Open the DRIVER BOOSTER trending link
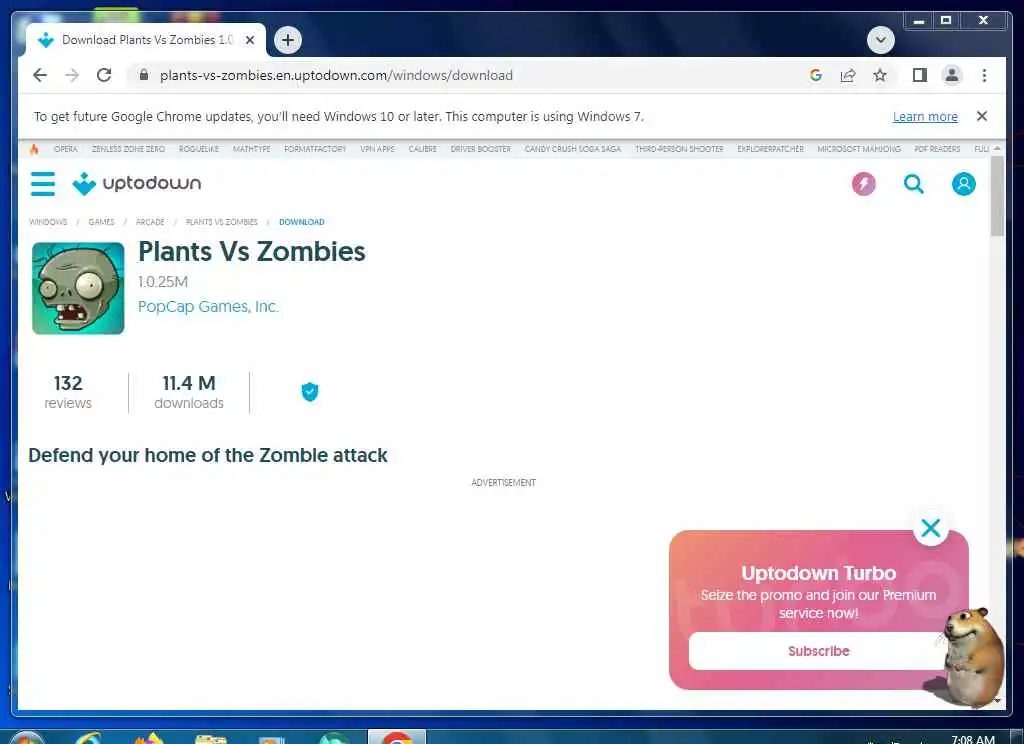This screenshot has height=744, width=1024. coord(481,149)
